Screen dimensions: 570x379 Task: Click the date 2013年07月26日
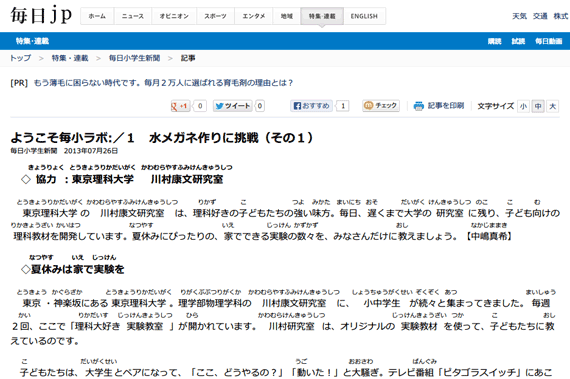pos(91,151)
